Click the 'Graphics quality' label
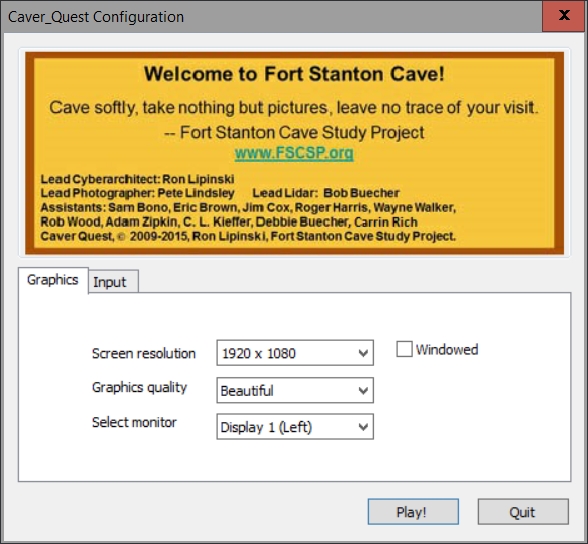This screenshot has height=544, width=588. point(139,388)
